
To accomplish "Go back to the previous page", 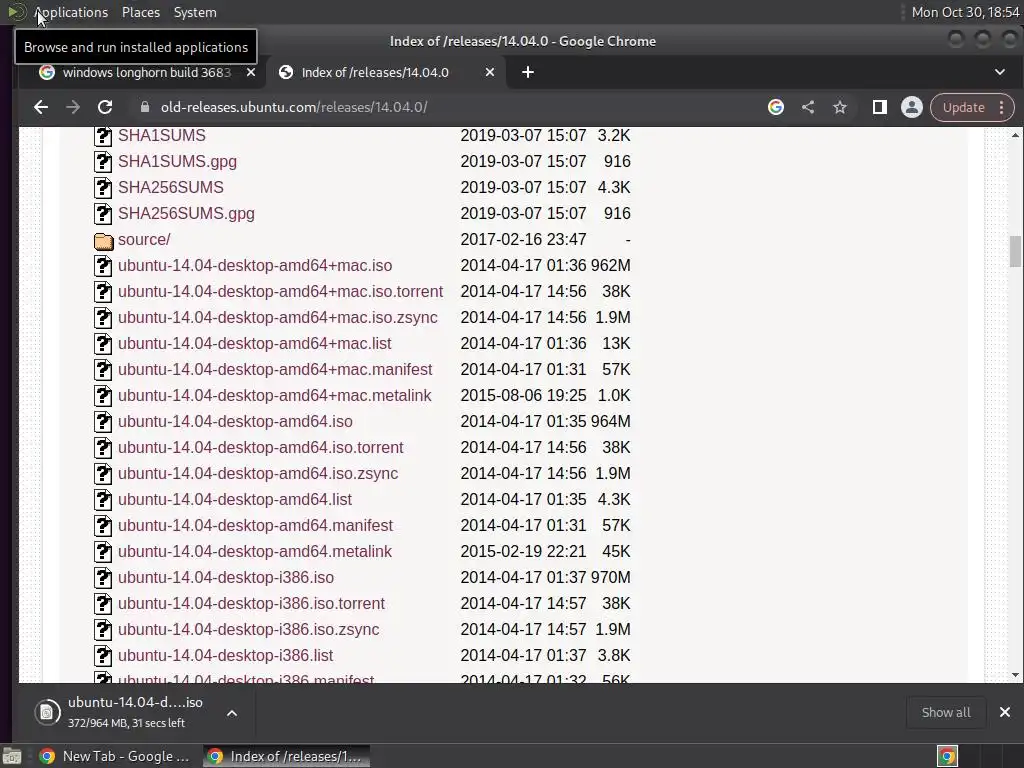I will click(41, 107).
